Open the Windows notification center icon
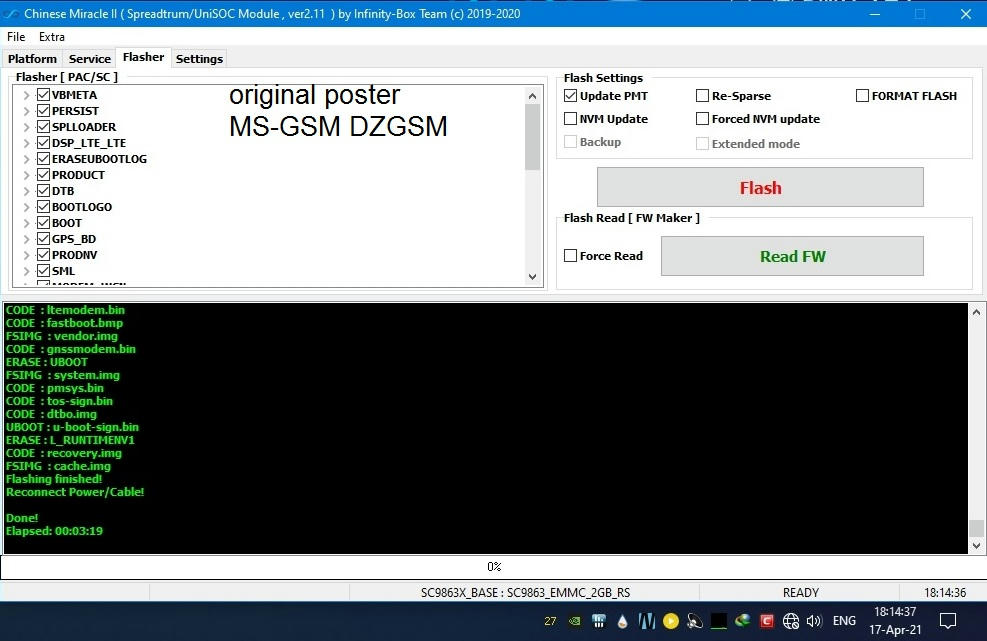This screenshot has width=987, height=641. (x=947, y=621)
